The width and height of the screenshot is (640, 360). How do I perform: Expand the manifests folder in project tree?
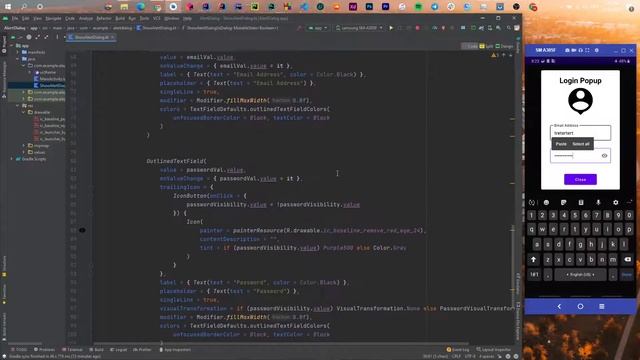[x=18, y=52]
